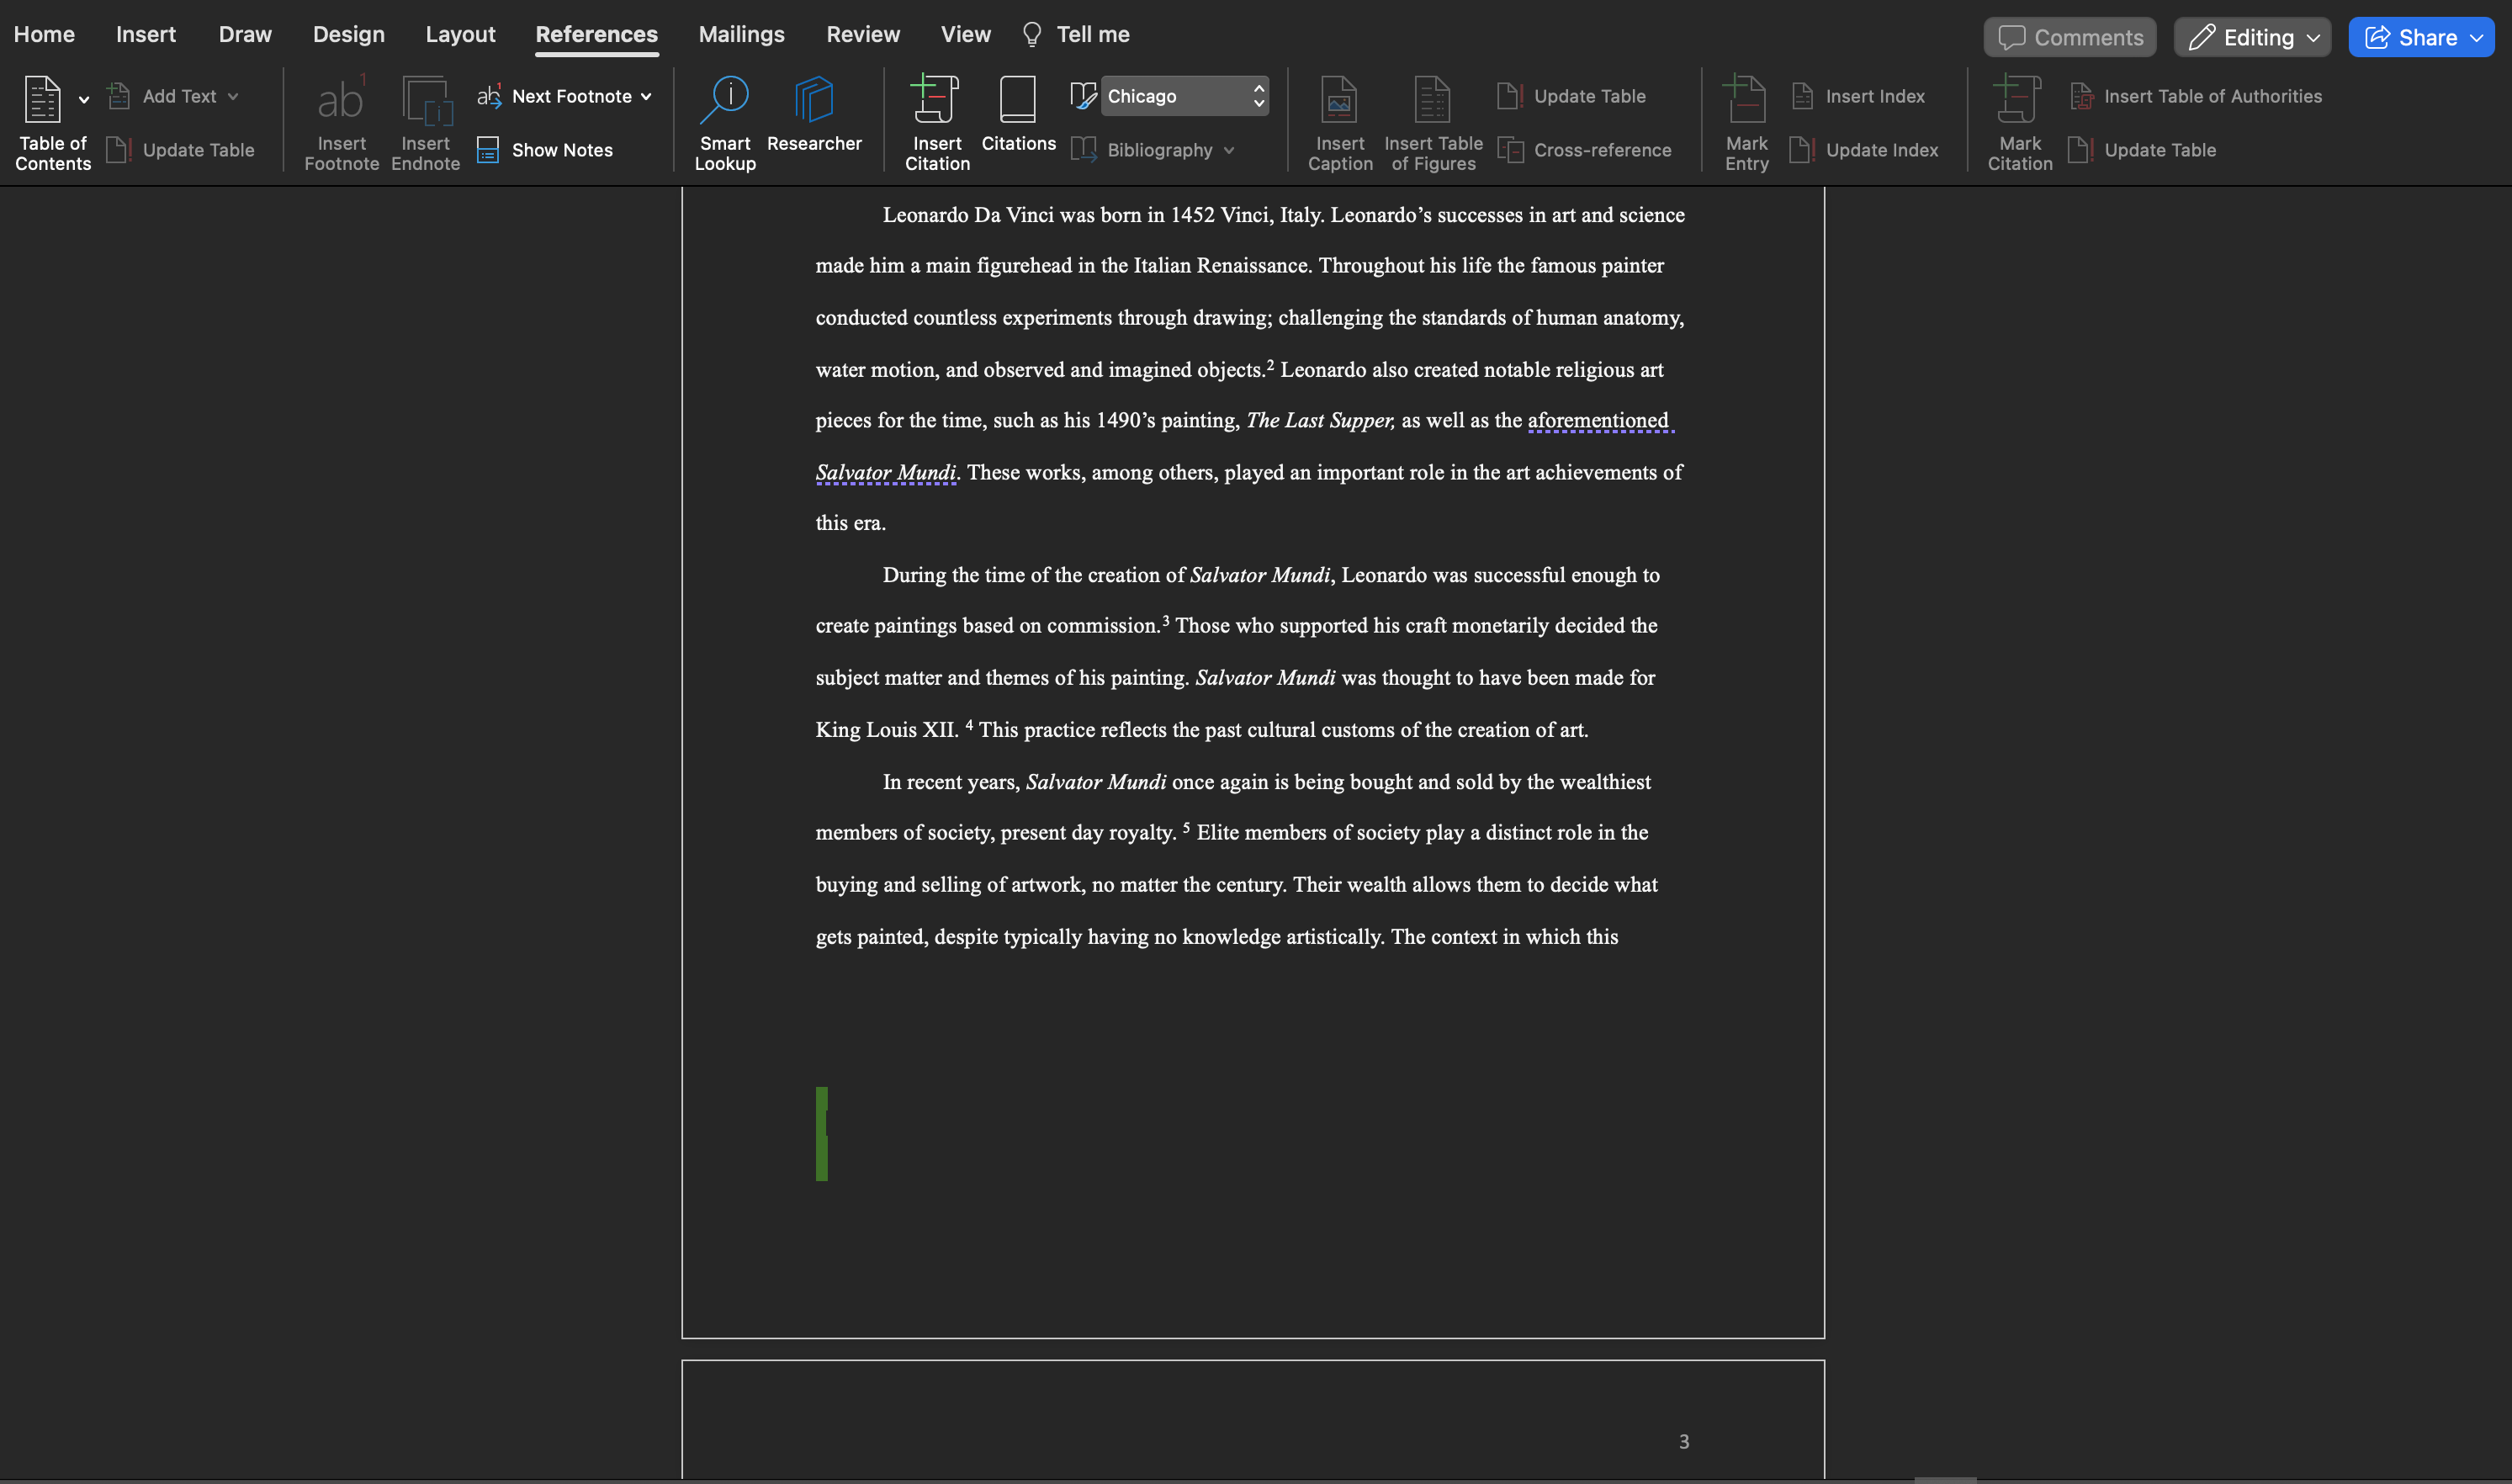Expand the Bibliography dropdown
Viewport: 2512px width, 1484px height.
point(1228,150)
